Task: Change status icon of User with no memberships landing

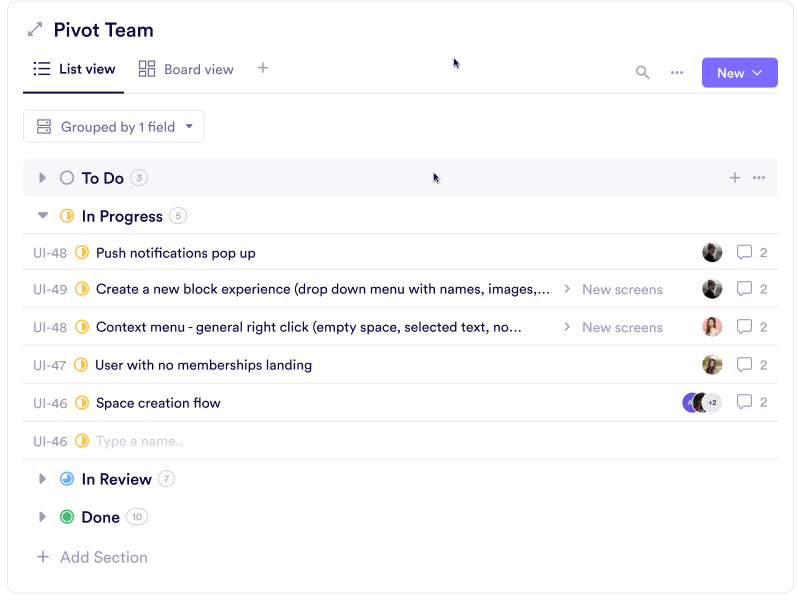Action: [81, 365]
